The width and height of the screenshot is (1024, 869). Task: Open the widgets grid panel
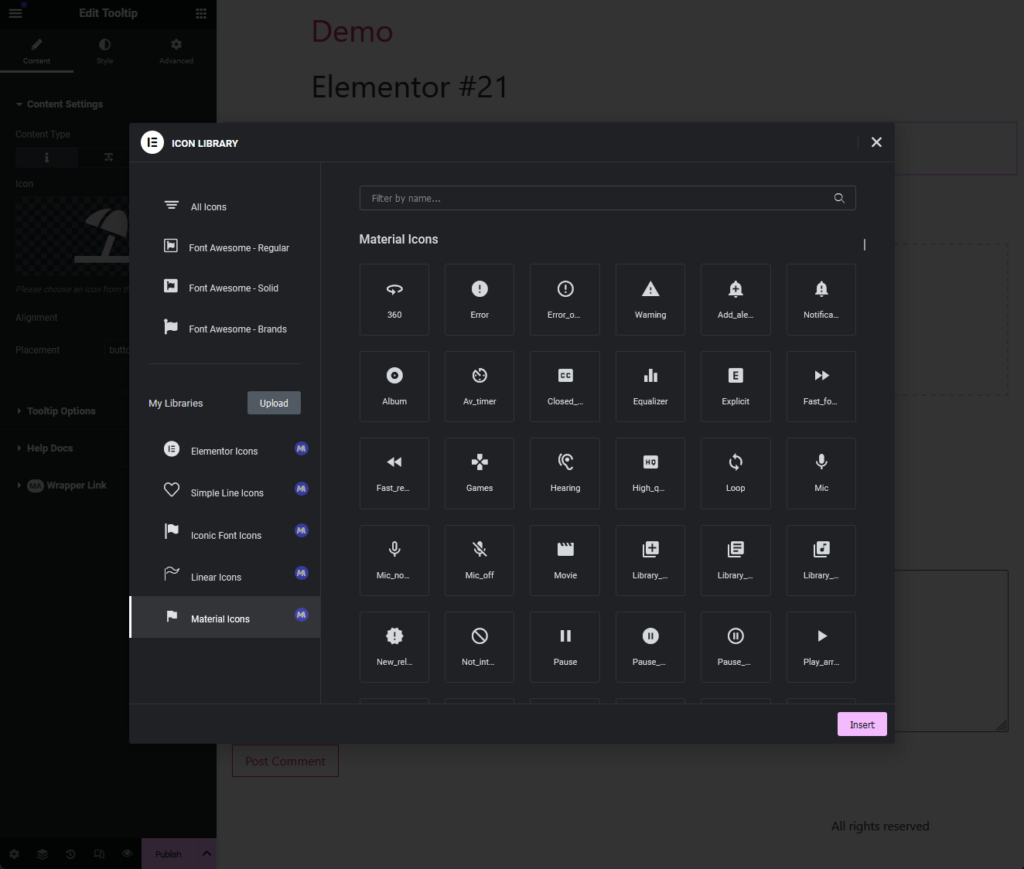201,13
